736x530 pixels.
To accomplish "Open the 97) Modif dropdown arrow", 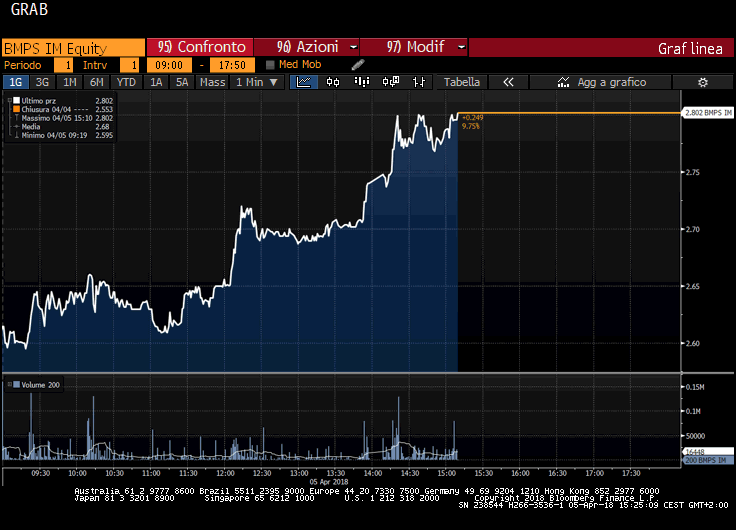I will click(461, 47).
